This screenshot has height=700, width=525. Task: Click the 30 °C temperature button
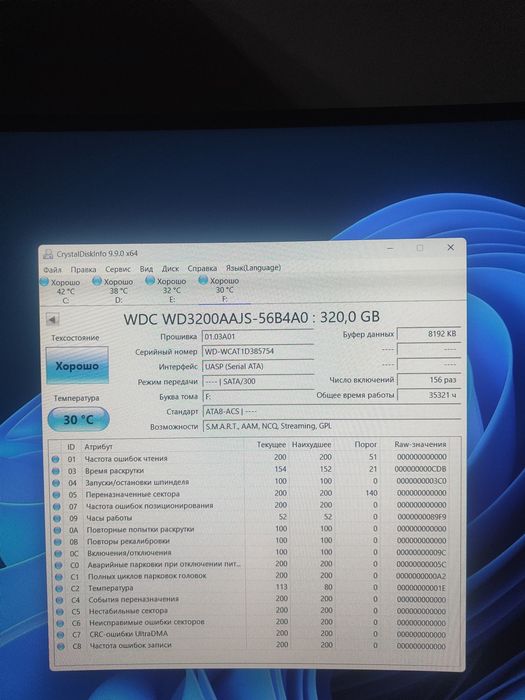pyautogui.click(x=78, y=420)
